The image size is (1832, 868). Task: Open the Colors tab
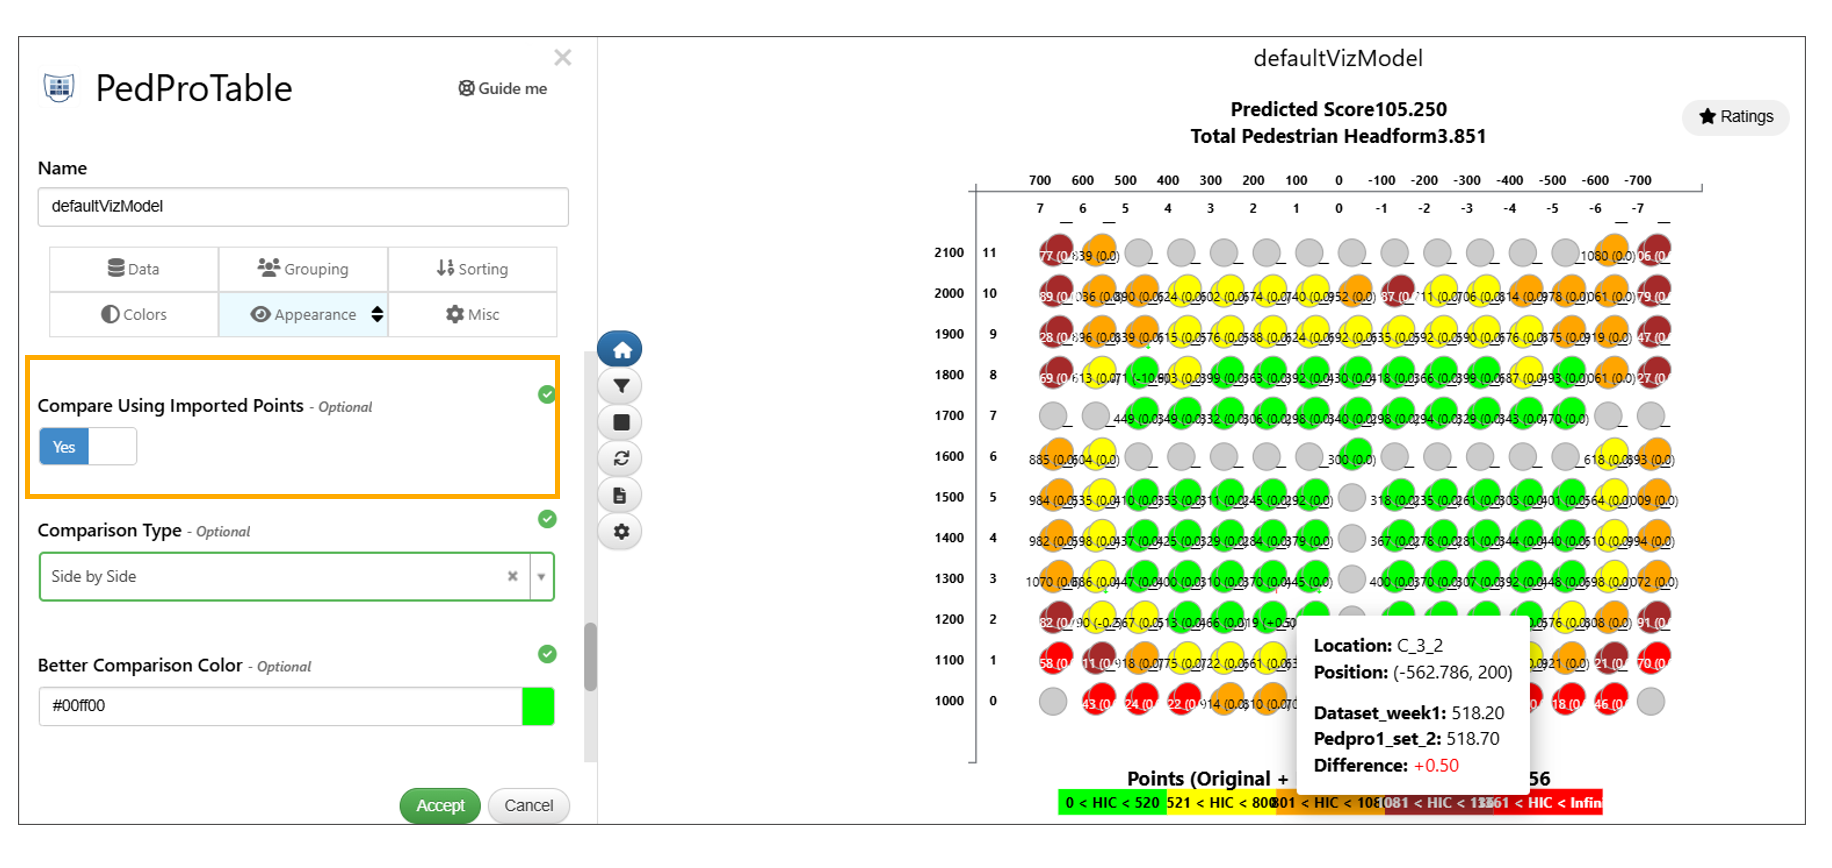[134, 314]
